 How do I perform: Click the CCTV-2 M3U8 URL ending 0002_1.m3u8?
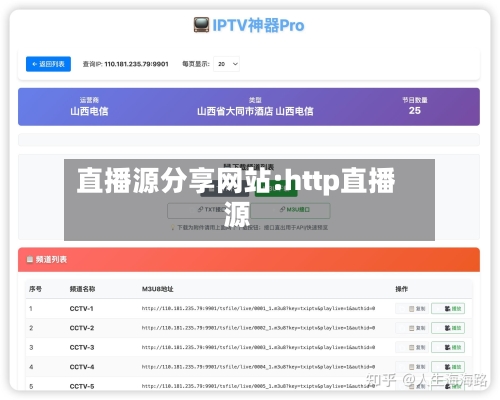click(x=258, y=328)
